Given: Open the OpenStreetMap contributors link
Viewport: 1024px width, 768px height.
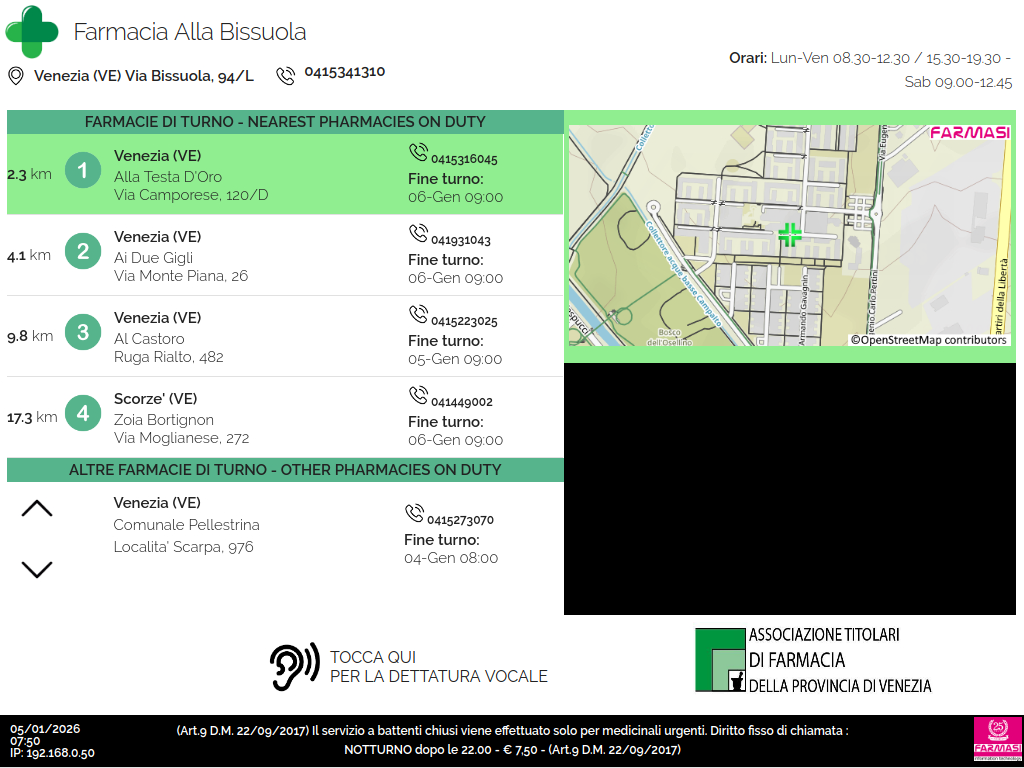Looking at the screenshot, I should tap(929, 340).
